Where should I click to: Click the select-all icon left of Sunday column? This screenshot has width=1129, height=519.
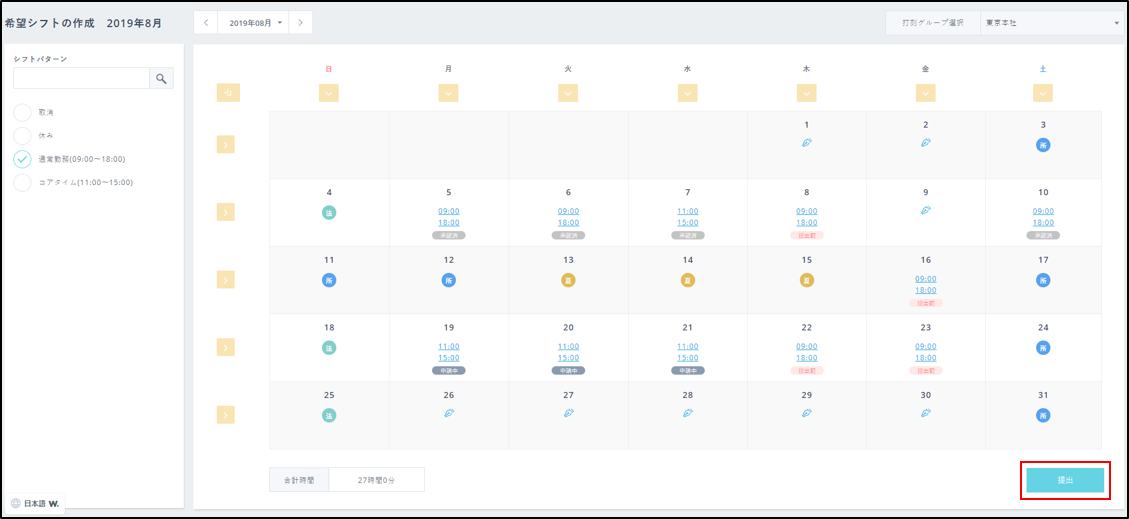pyautogui.click(x=228, y=93)
